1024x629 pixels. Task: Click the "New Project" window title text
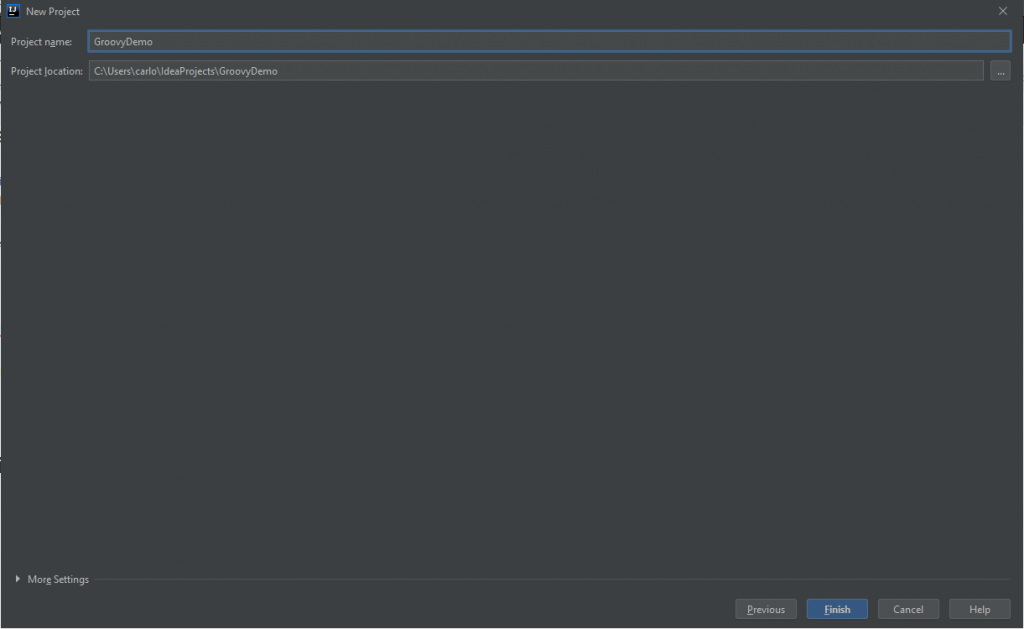coord(53,11)
